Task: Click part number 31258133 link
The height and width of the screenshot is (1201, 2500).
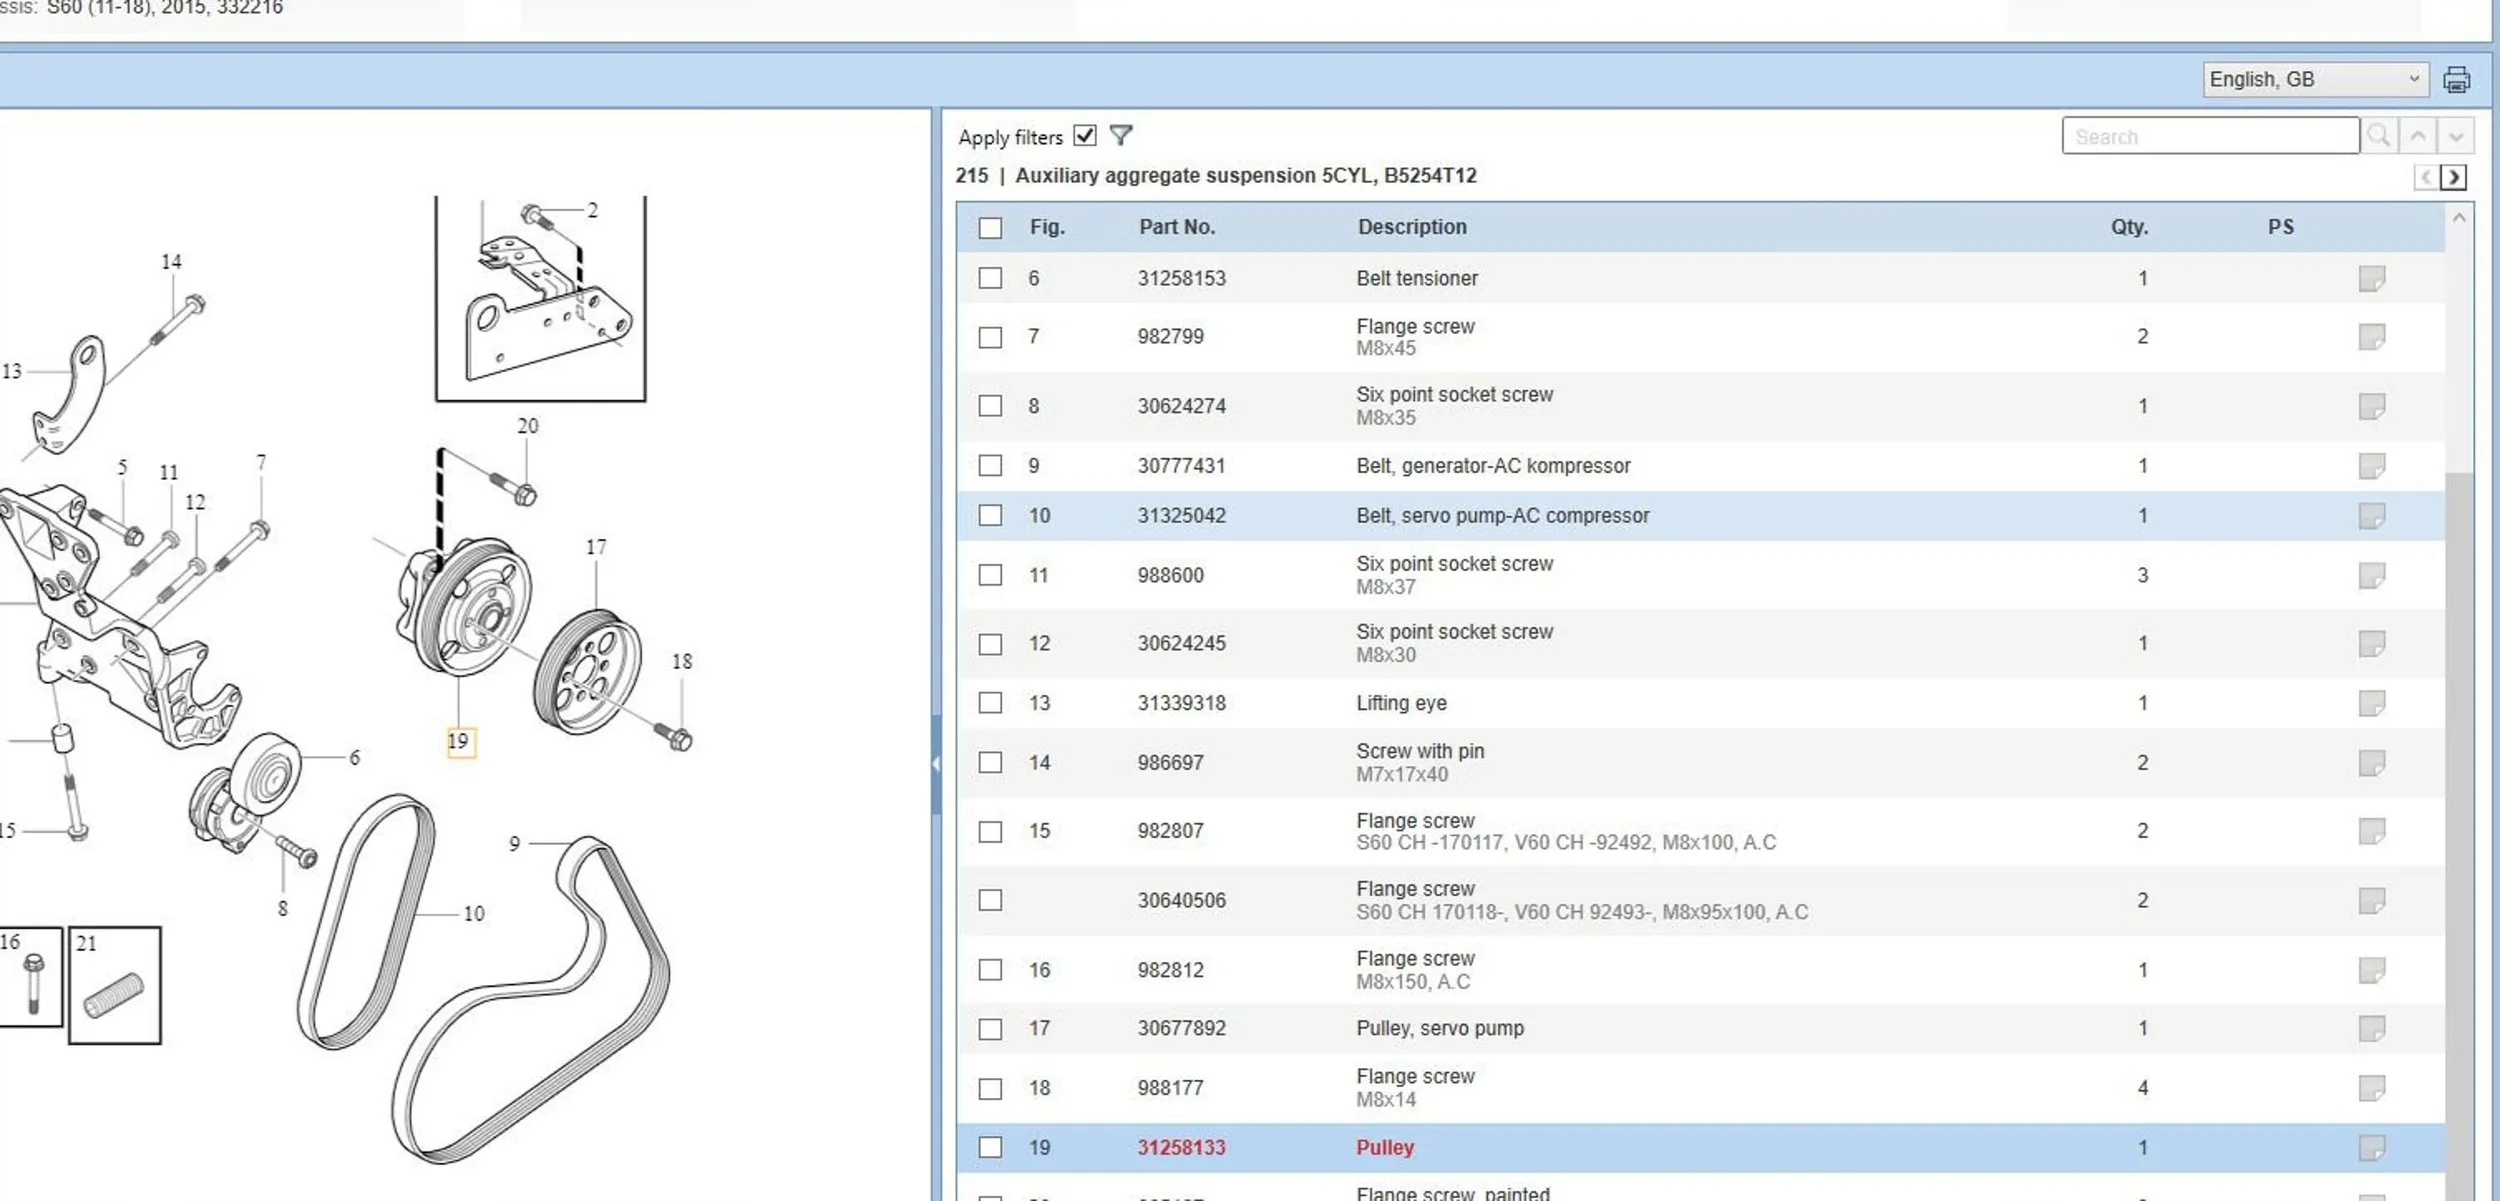Action: point(1180,1147)
